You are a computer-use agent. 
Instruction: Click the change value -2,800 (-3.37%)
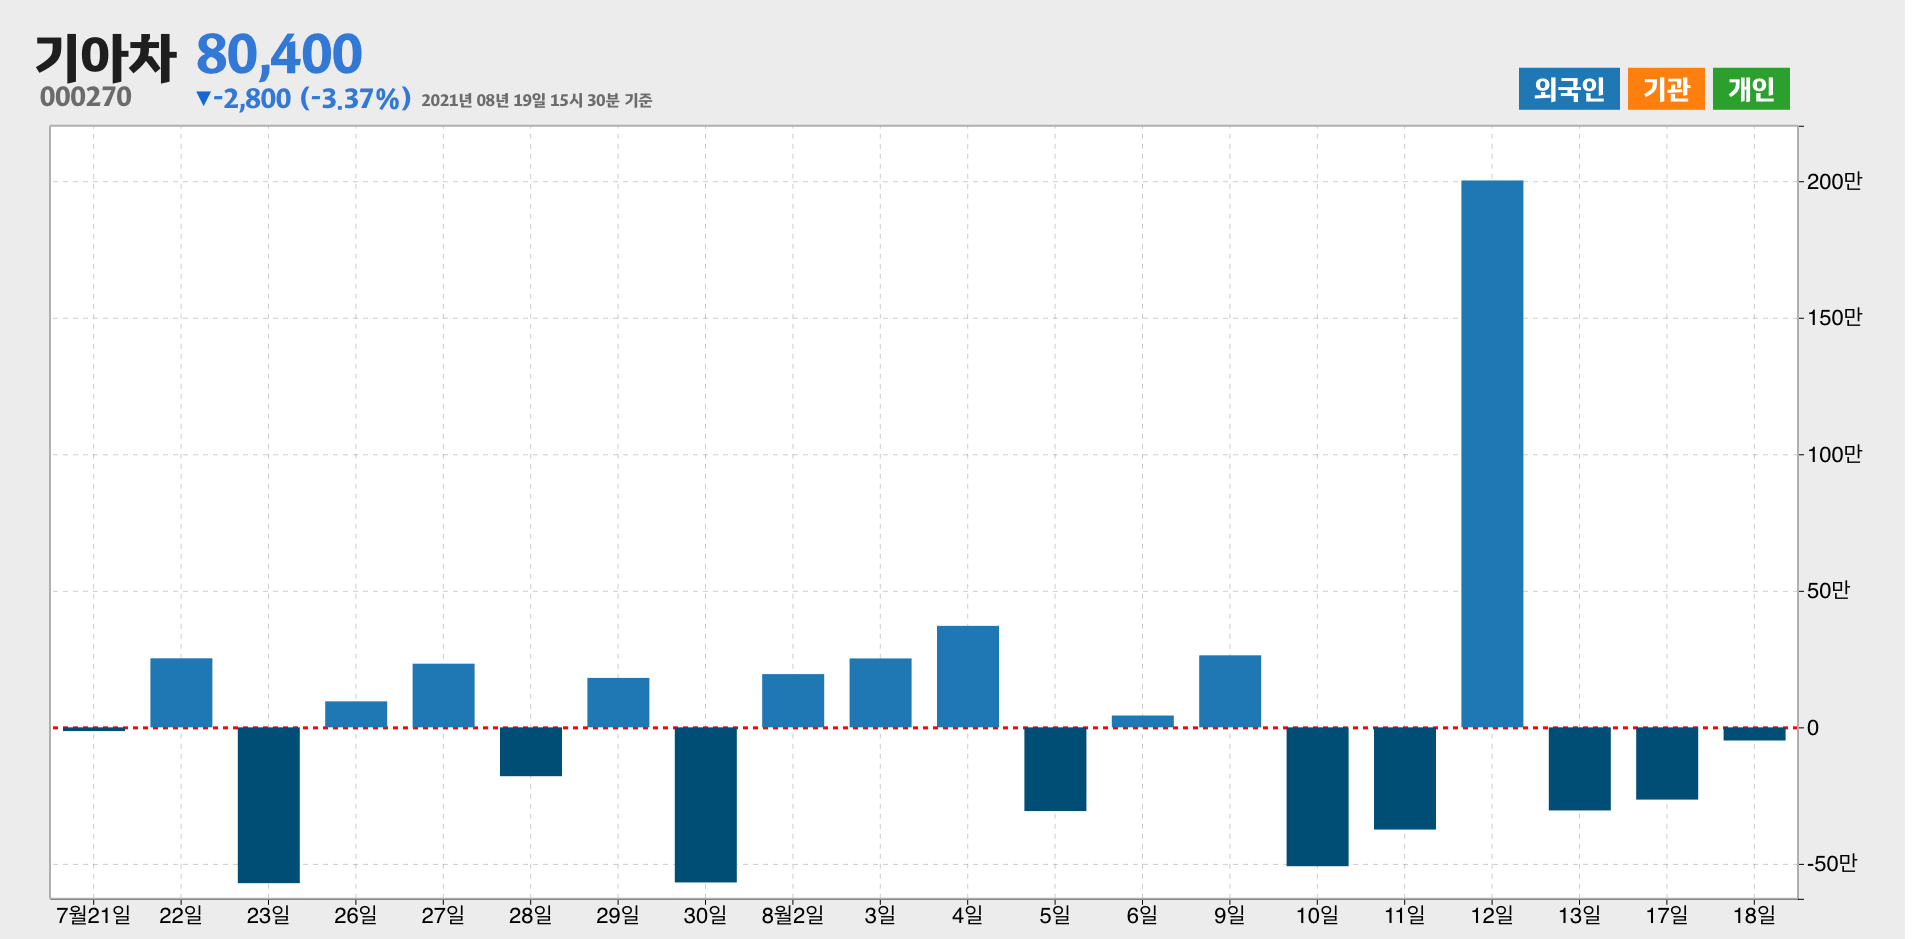coord(304,98)
